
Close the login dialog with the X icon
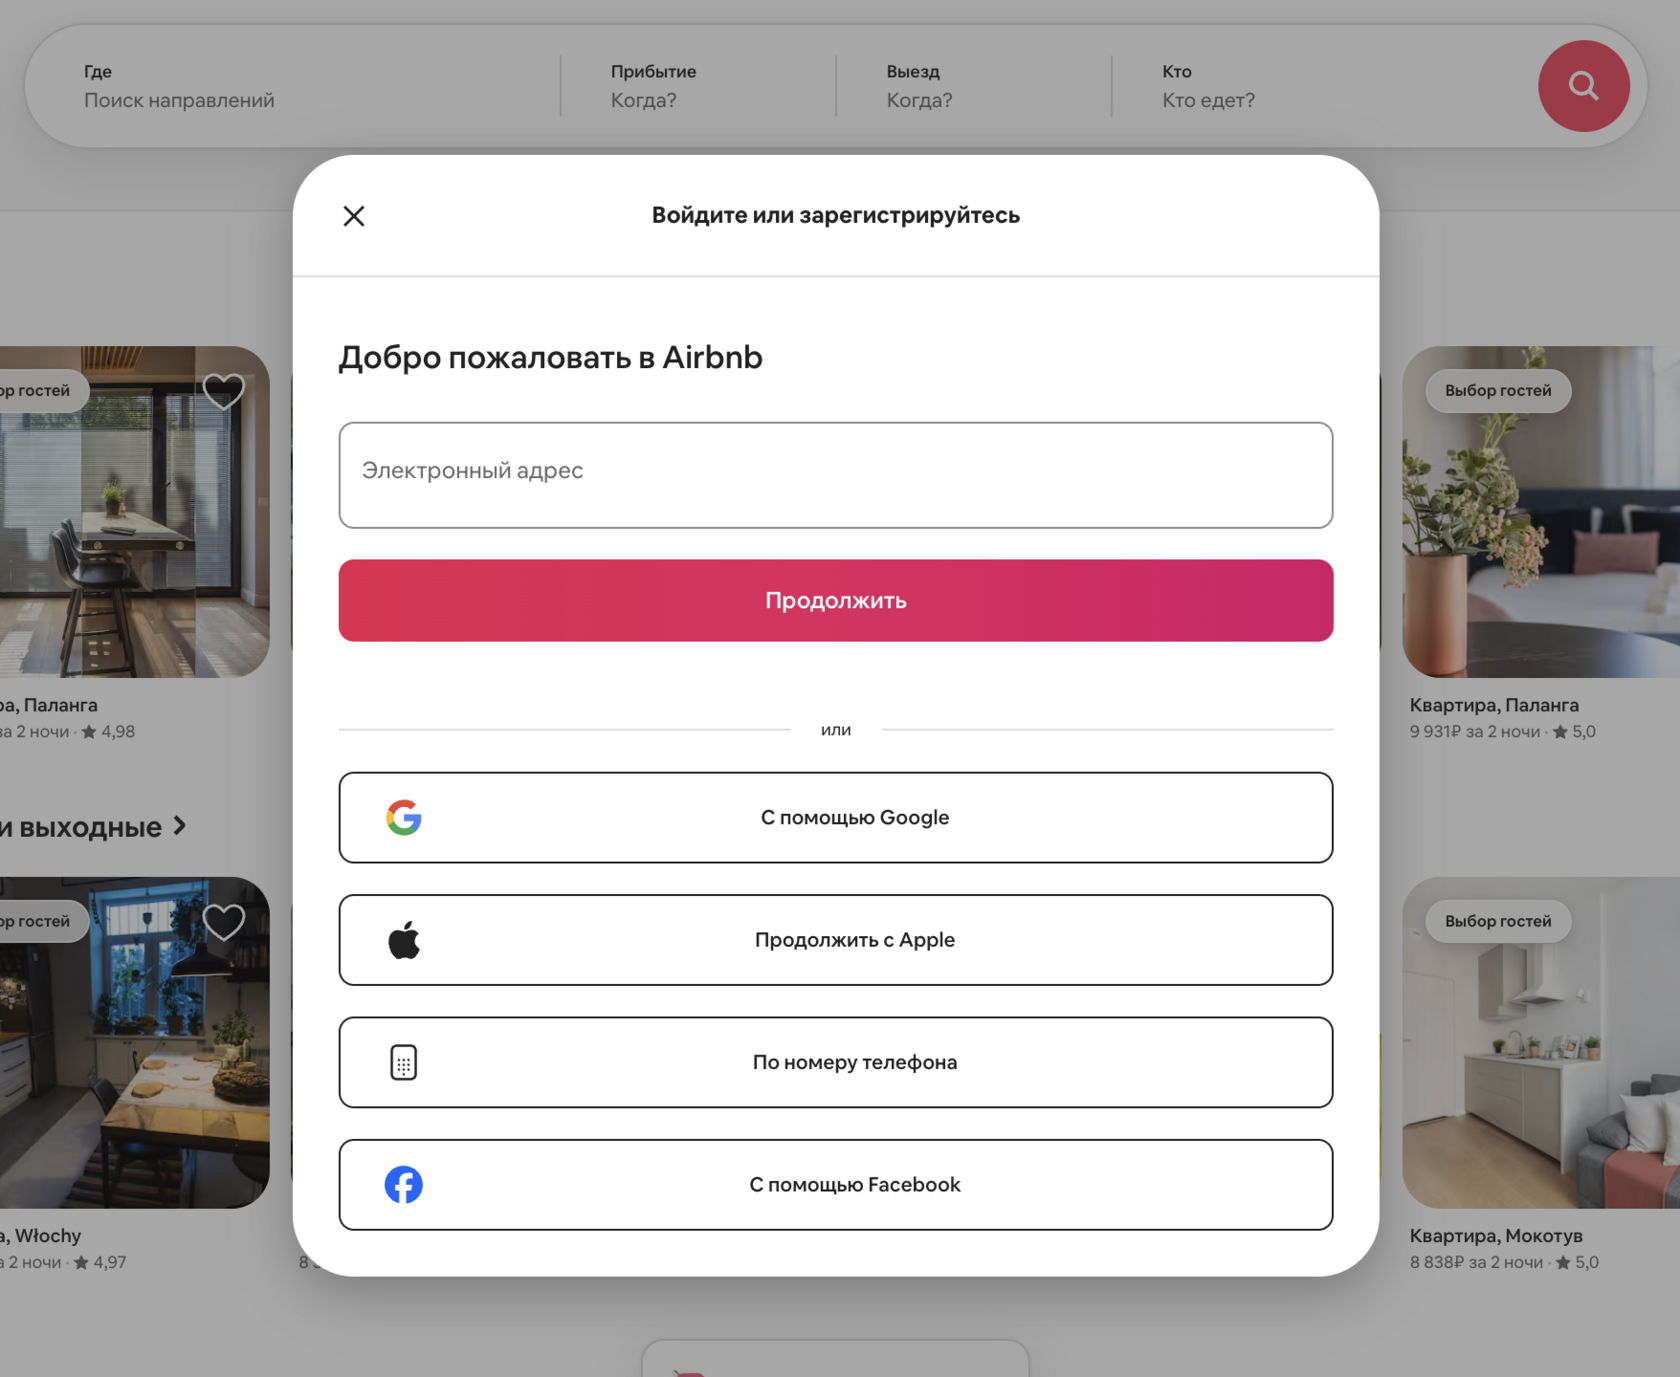pos(354,216)
